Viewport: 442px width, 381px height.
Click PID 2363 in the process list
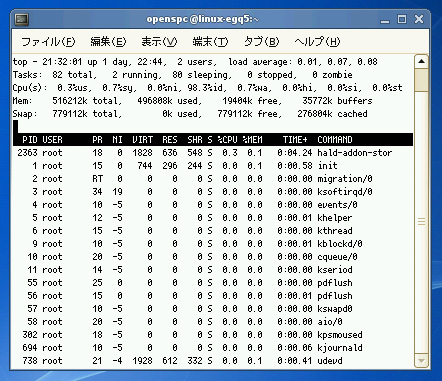point(27,153)
